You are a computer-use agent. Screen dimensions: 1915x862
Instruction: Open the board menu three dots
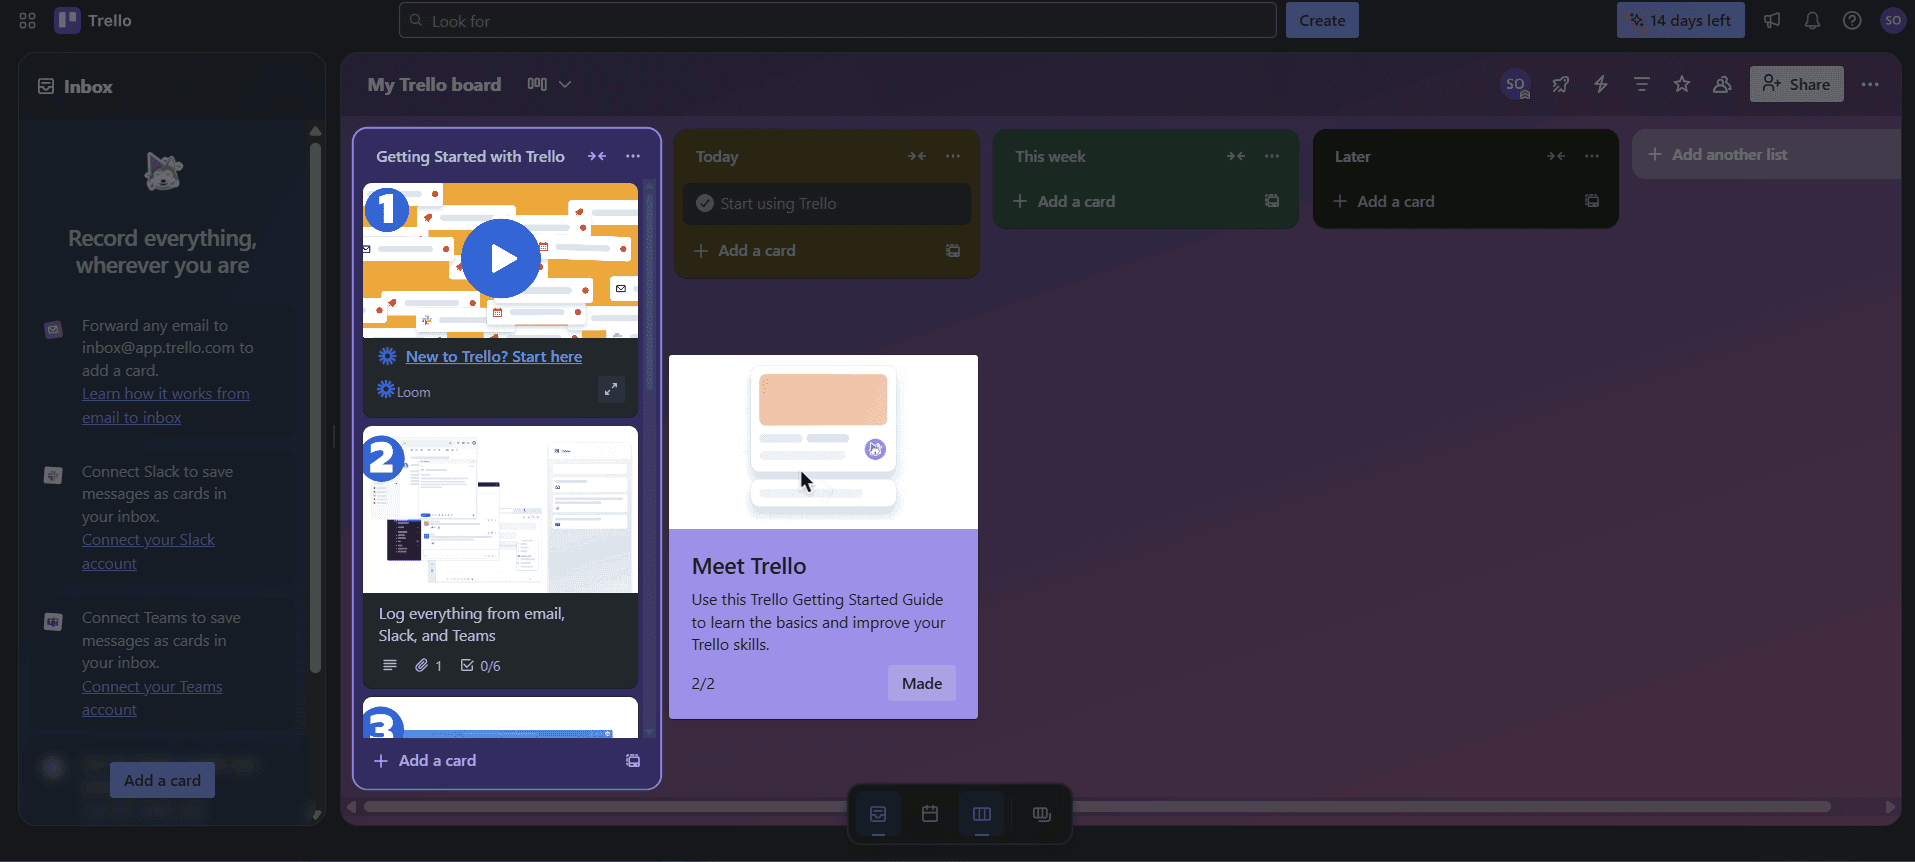click(x=1870, y=85)
